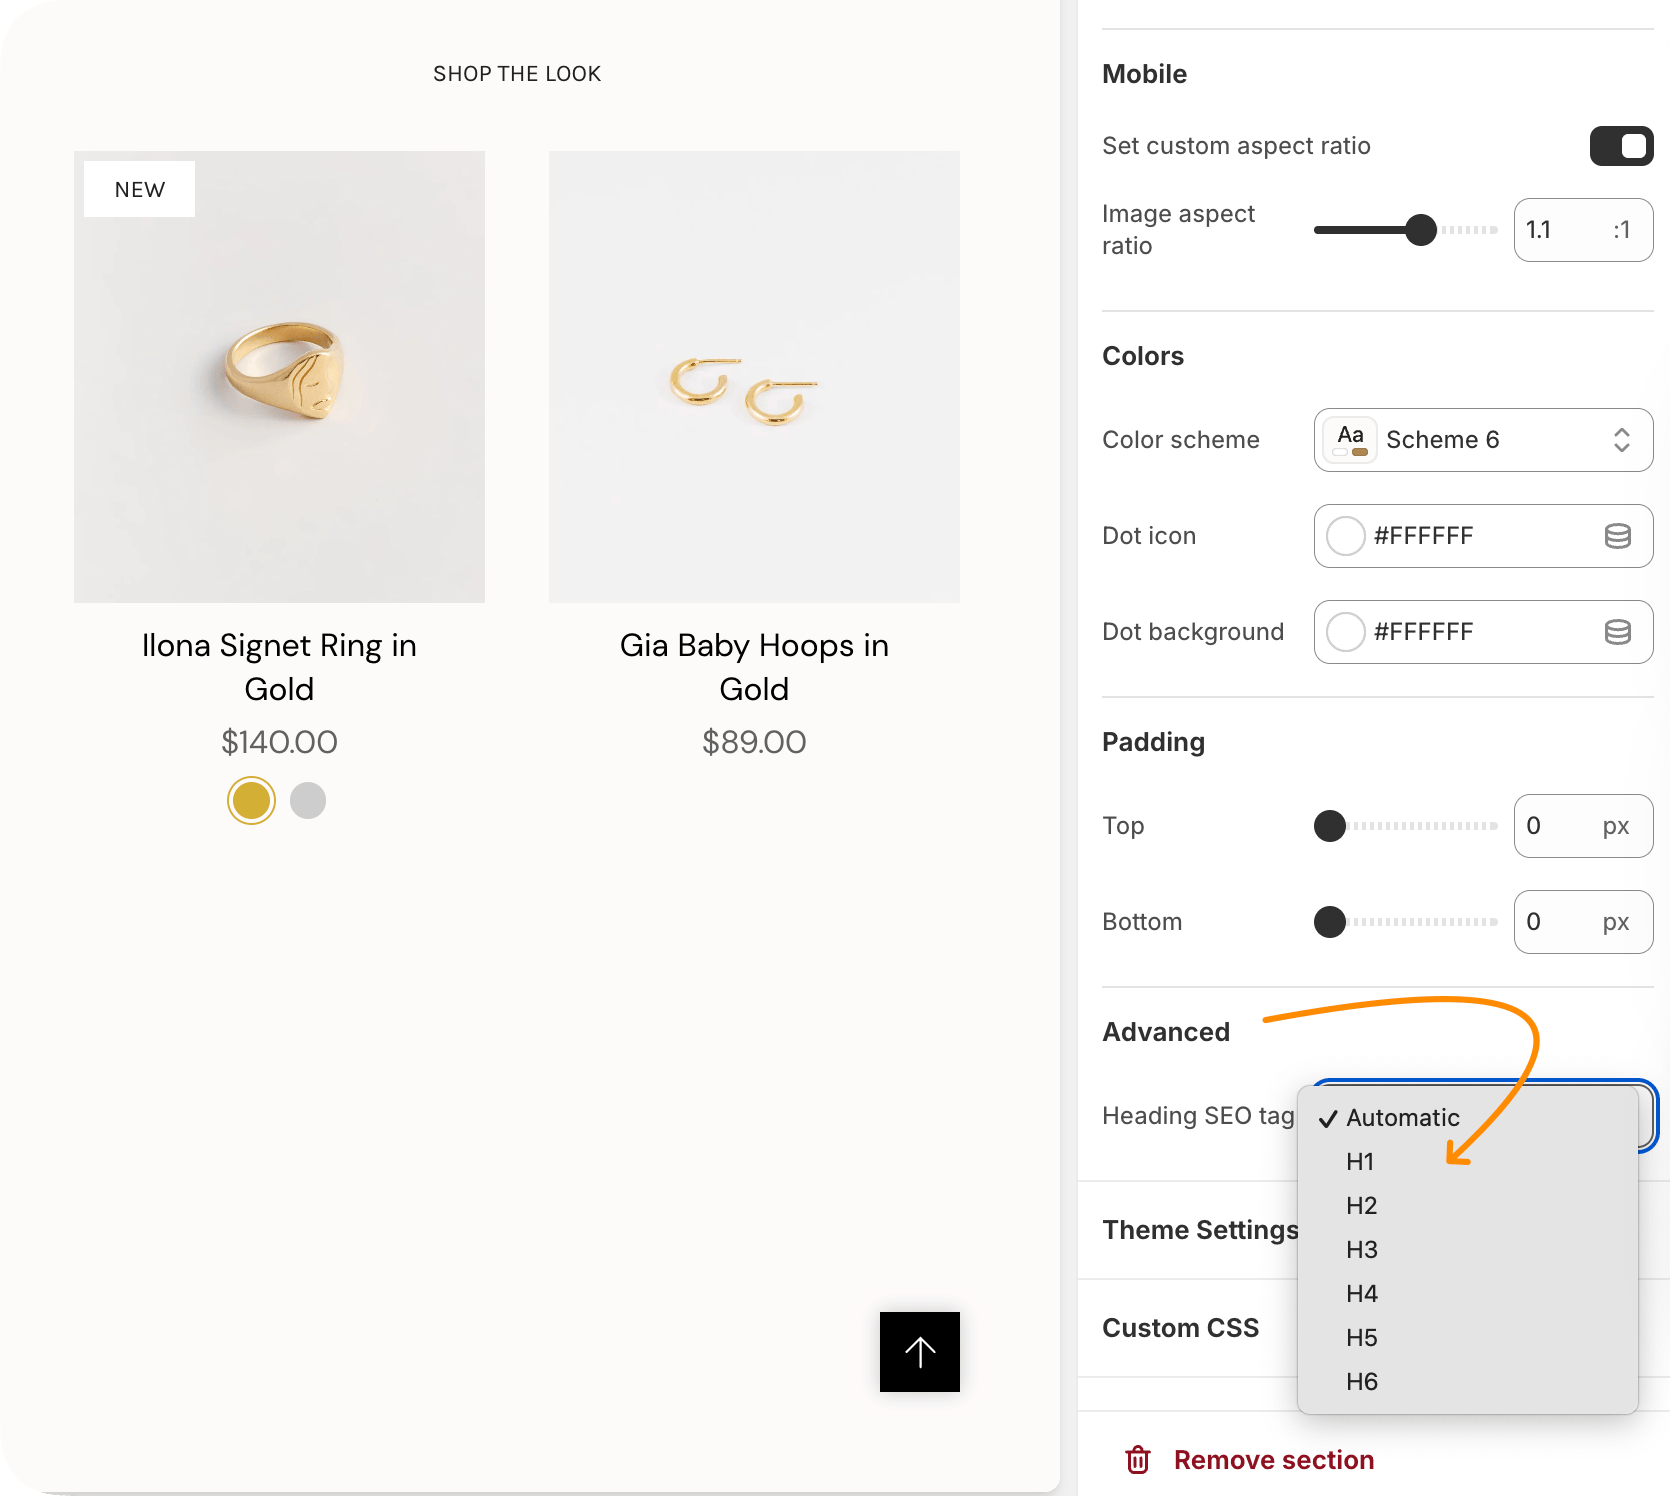Expand the Custom CSS section
The height and width of the screenshot is (1496, 1670).
click(1180, 1328)
